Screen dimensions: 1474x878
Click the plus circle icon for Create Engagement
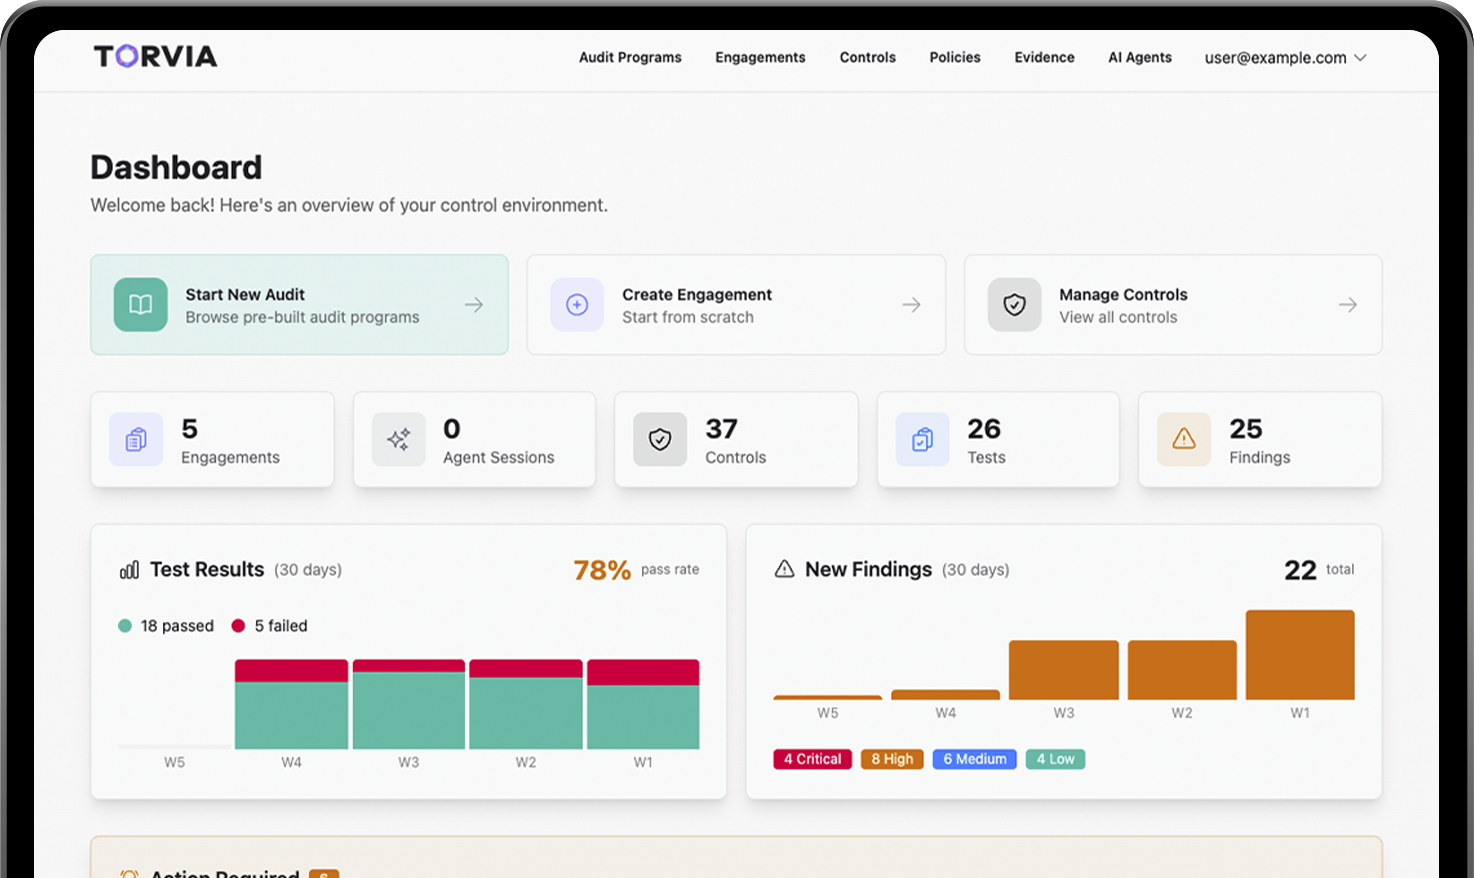(x=577, y=305)
